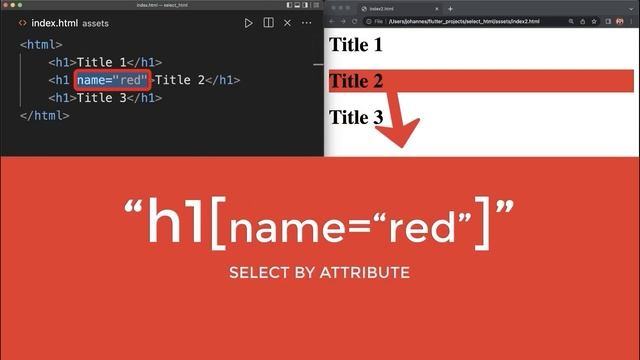640x360 pixels.
Task: Open the browser tab search dropdown
Action: [631, 9]
